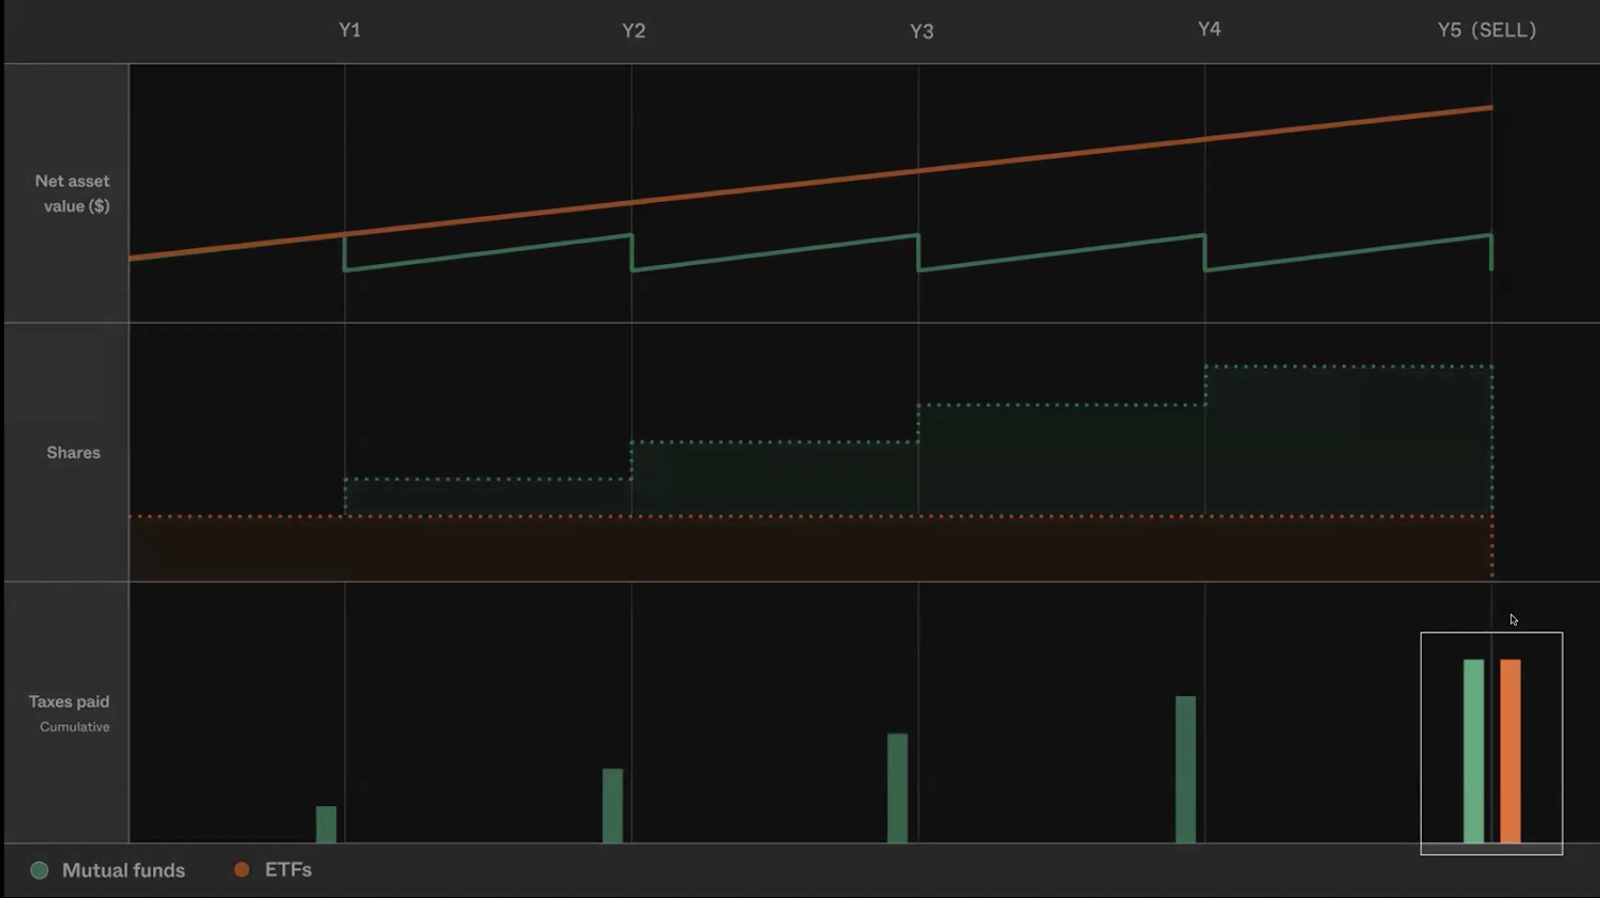Click the Y5 (SELL) header
The image size is (1600, 898).
click(x=1486, y=30)
